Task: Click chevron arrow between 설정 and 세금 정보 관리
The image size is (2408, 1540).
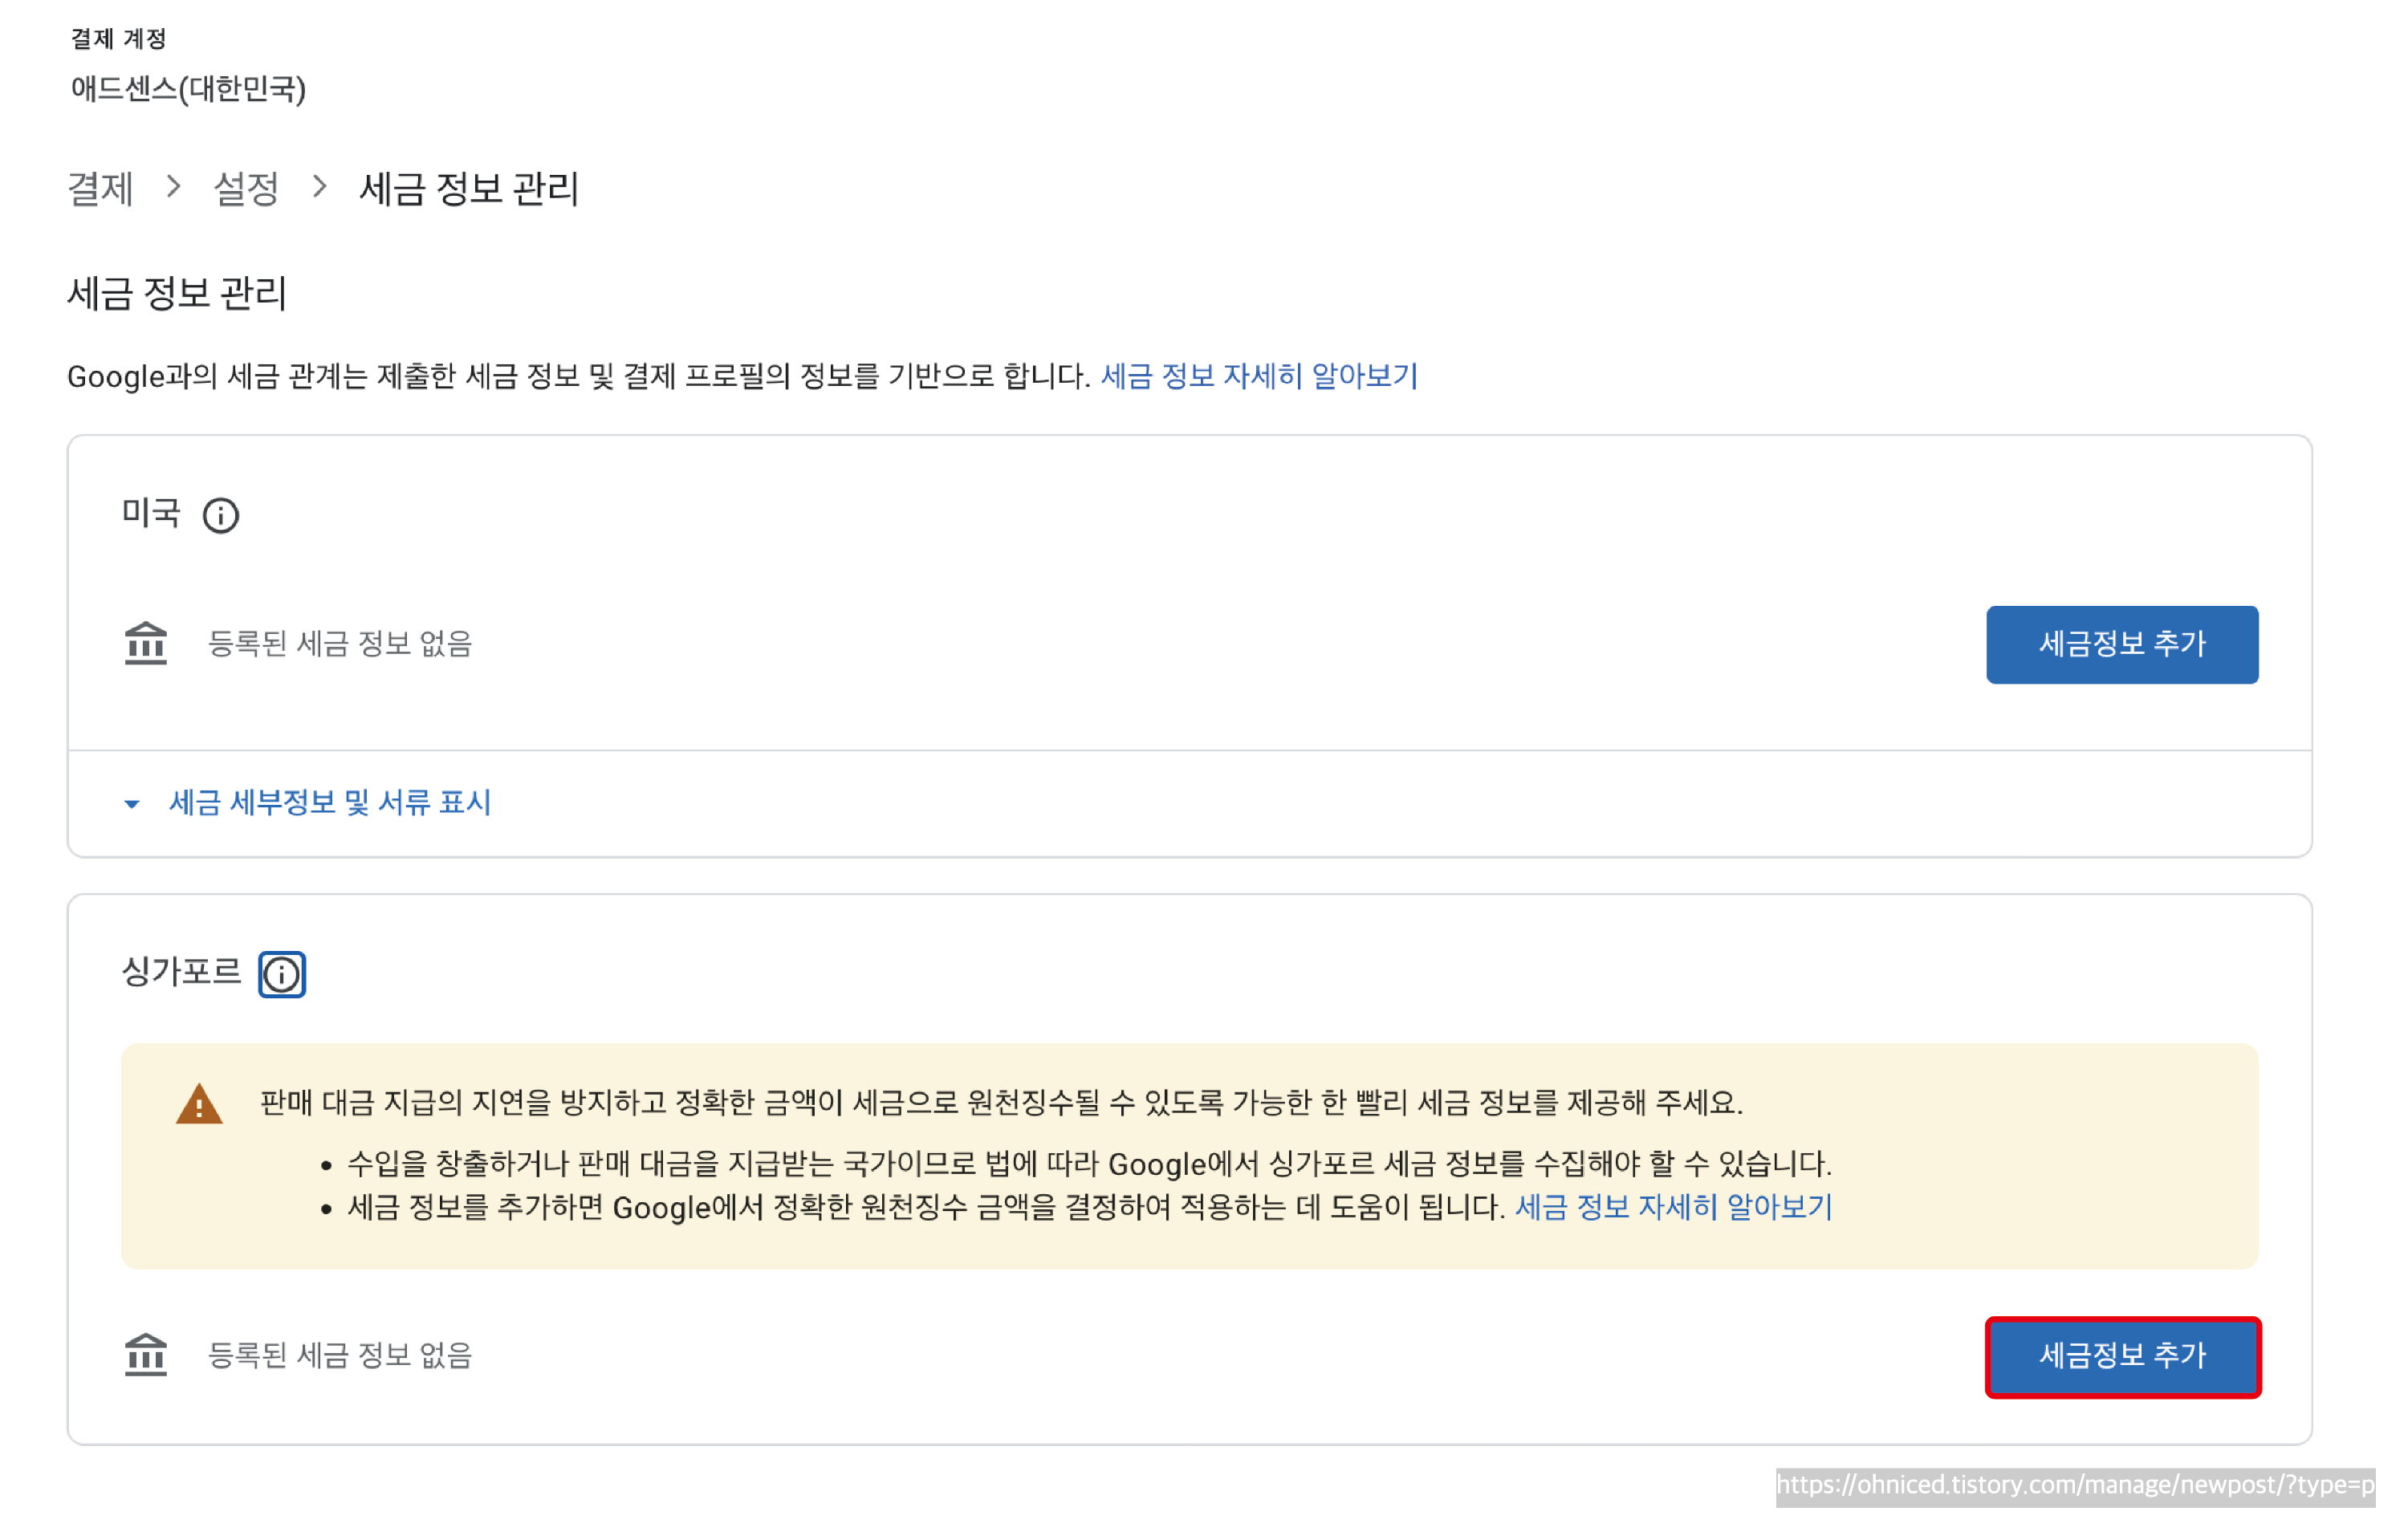Action: pyautogui.click(x=320, y=187)
